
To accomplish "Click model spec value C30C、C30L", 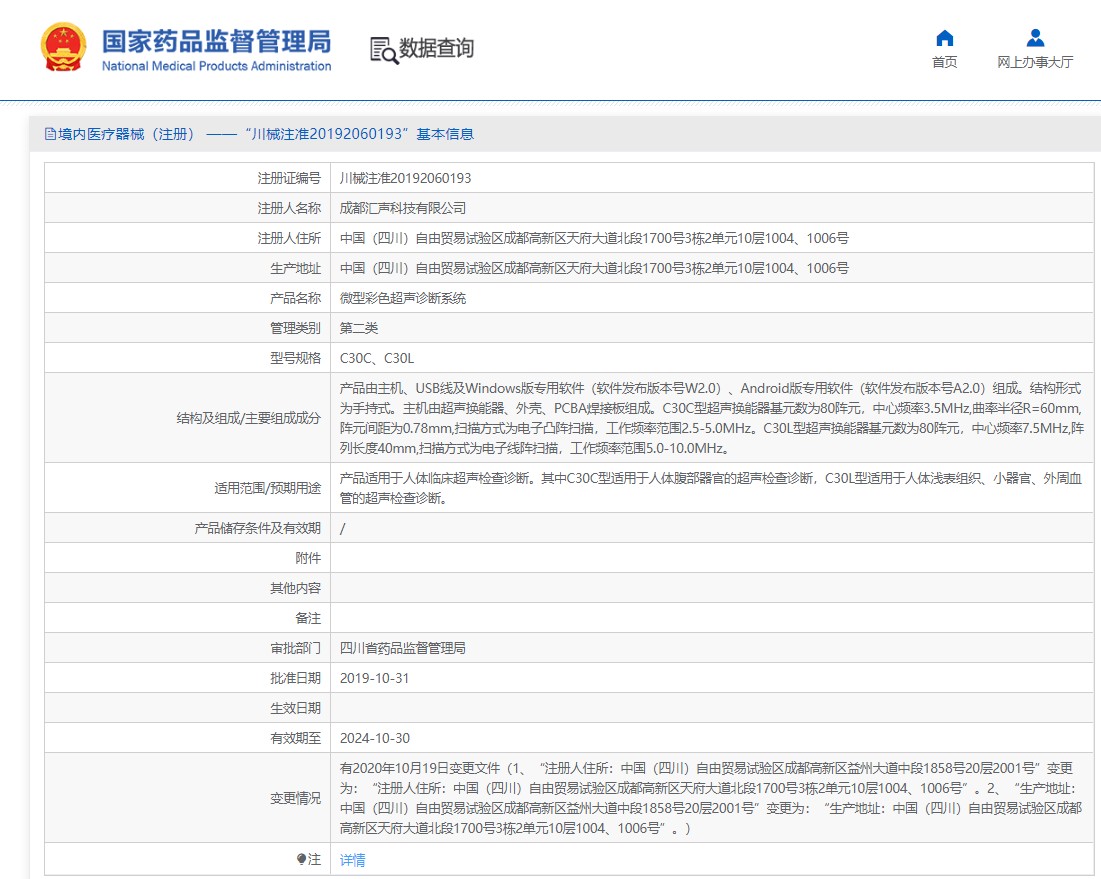I will 377,358.
